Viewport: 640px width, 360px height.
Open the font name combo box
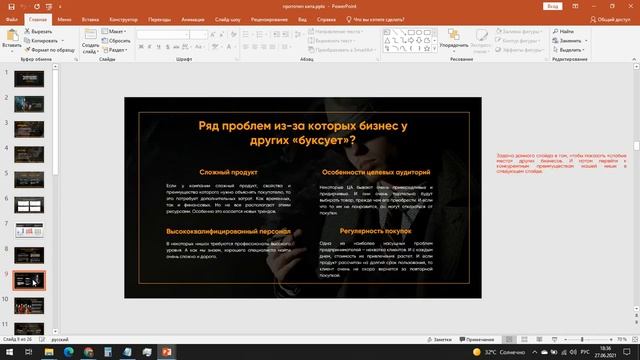point(163,35)
